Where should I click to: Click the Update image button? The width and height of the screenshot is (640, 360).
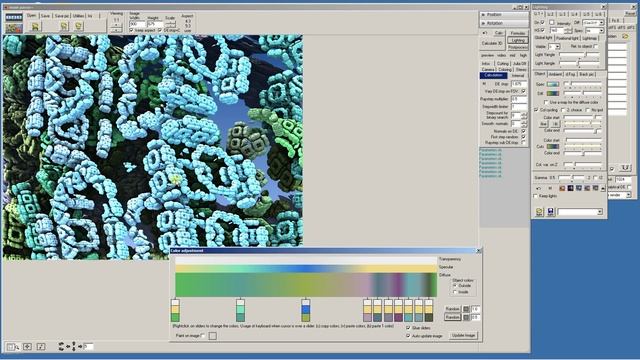[463, 335]
